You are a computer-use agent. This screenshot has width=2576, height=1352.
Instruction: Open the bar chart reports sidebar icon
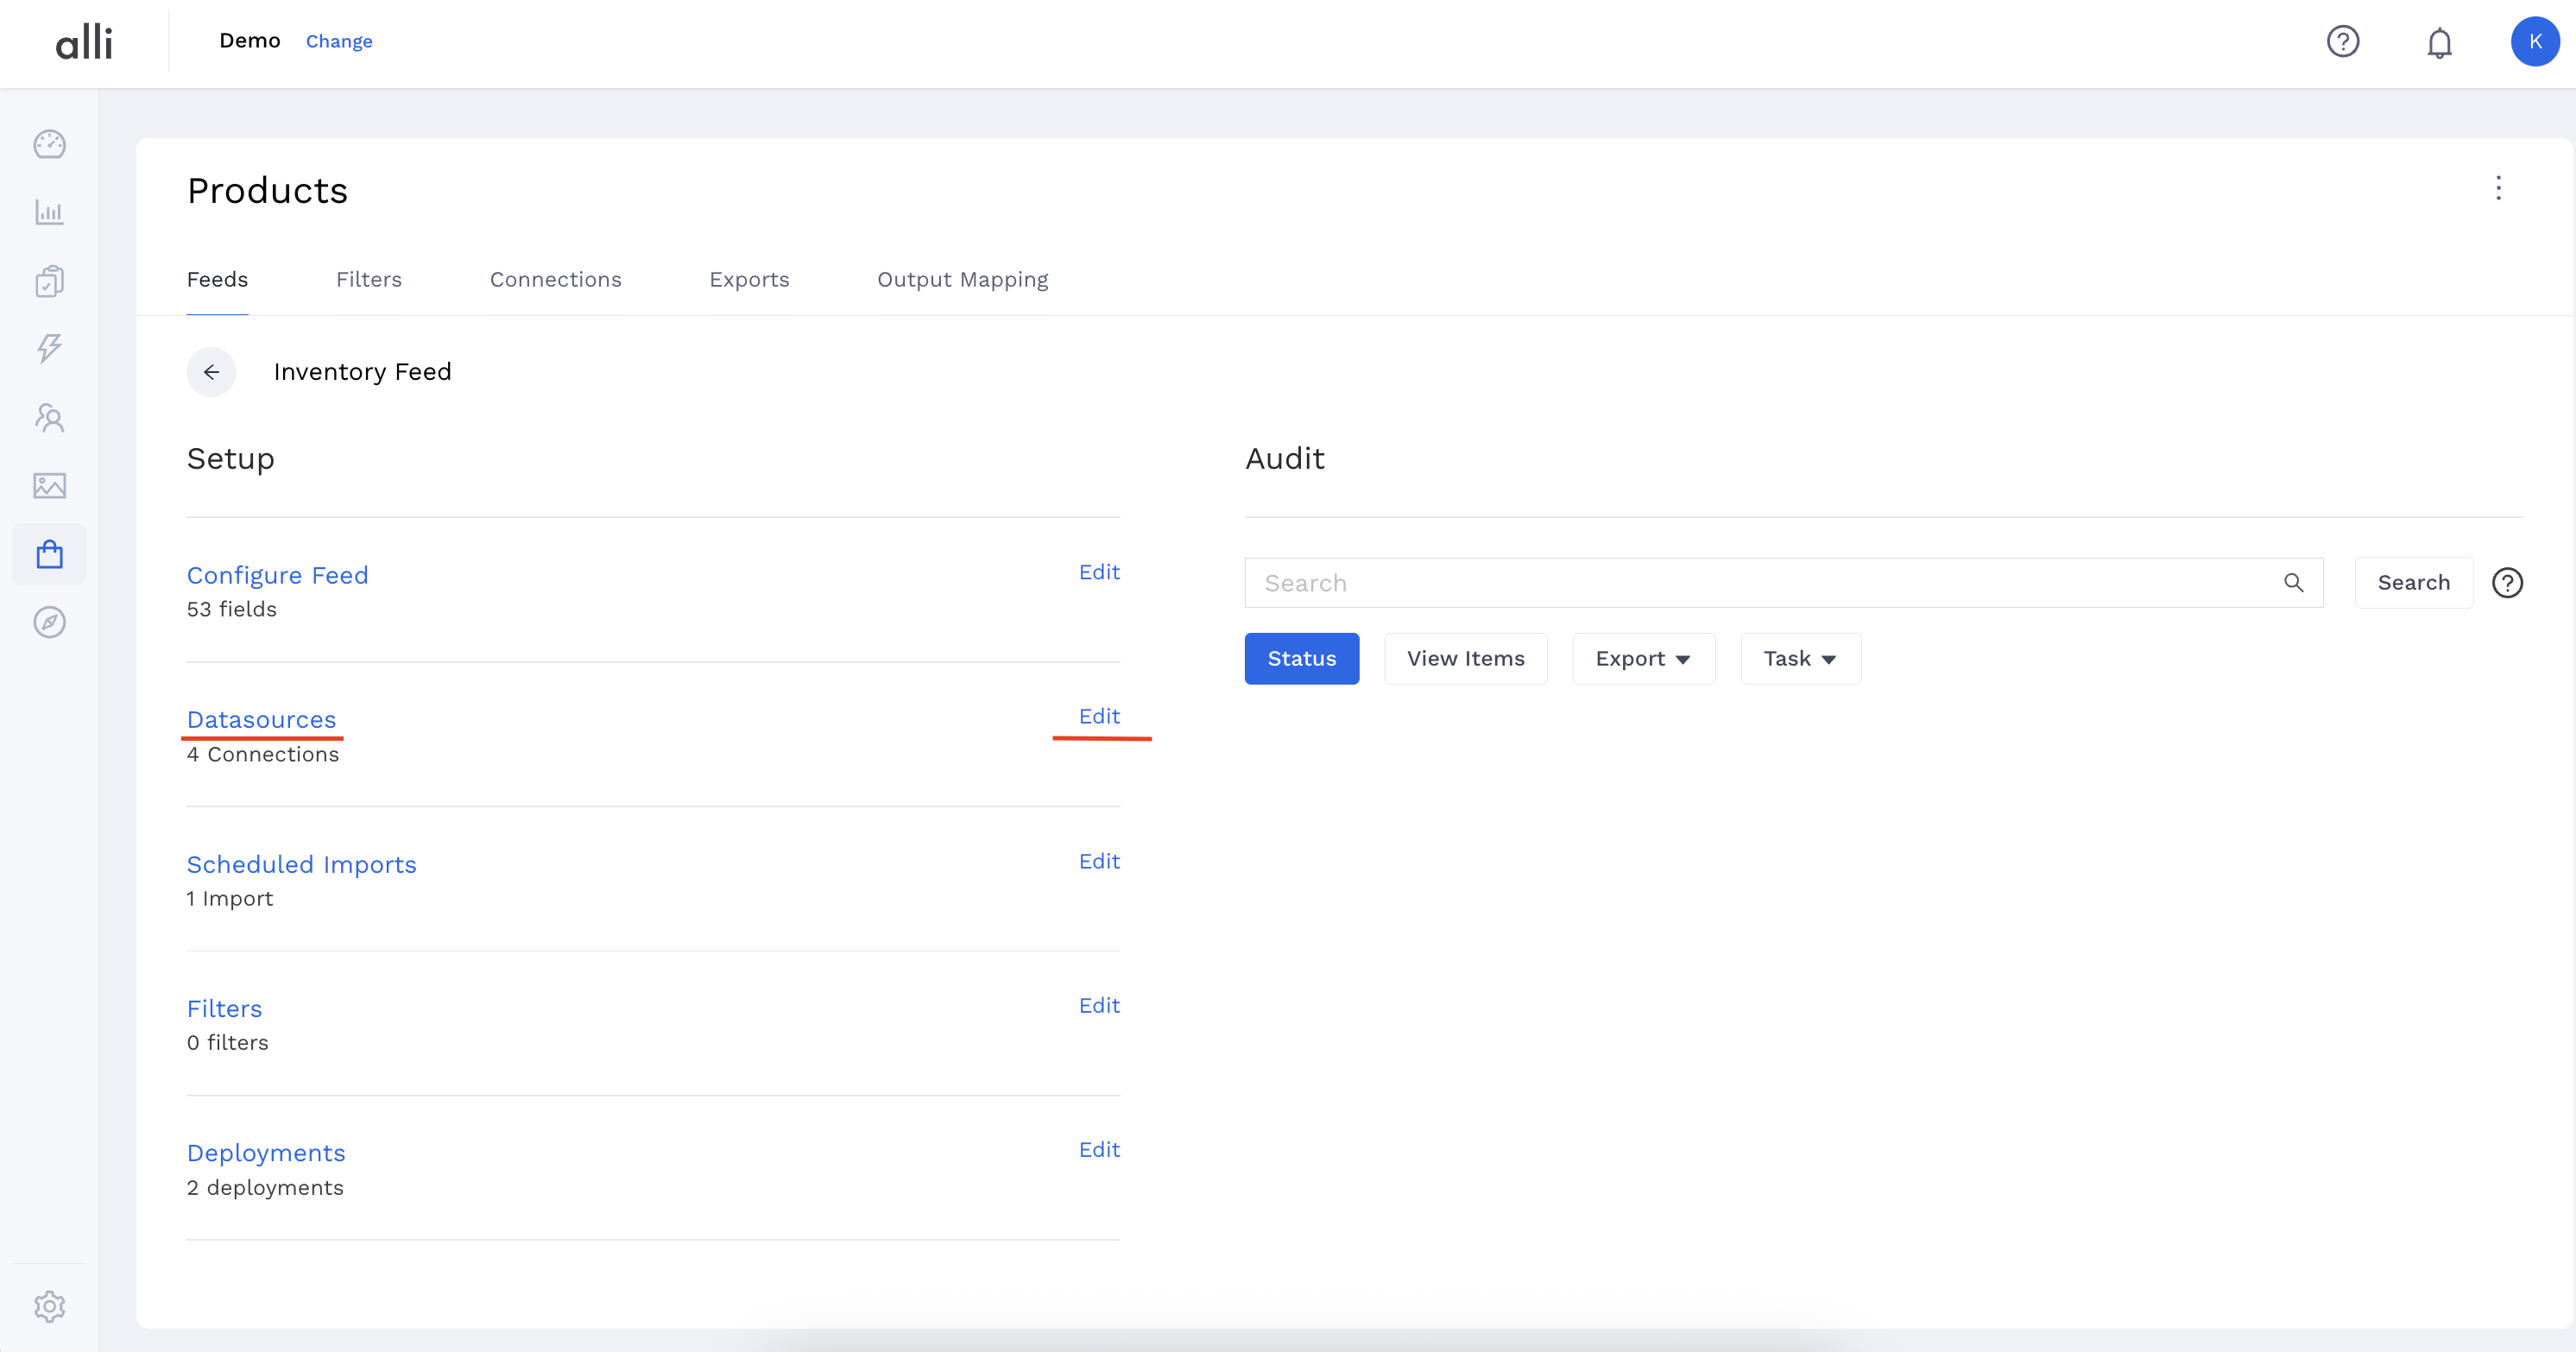[x=49, y=213]
